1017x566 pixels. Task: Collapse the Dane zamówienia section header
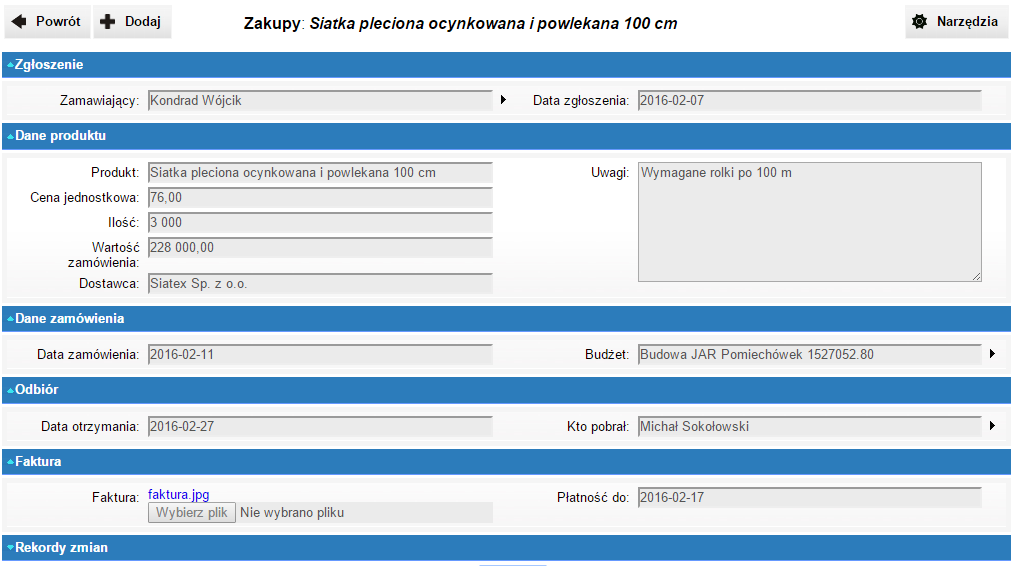(x=66, y=319)
